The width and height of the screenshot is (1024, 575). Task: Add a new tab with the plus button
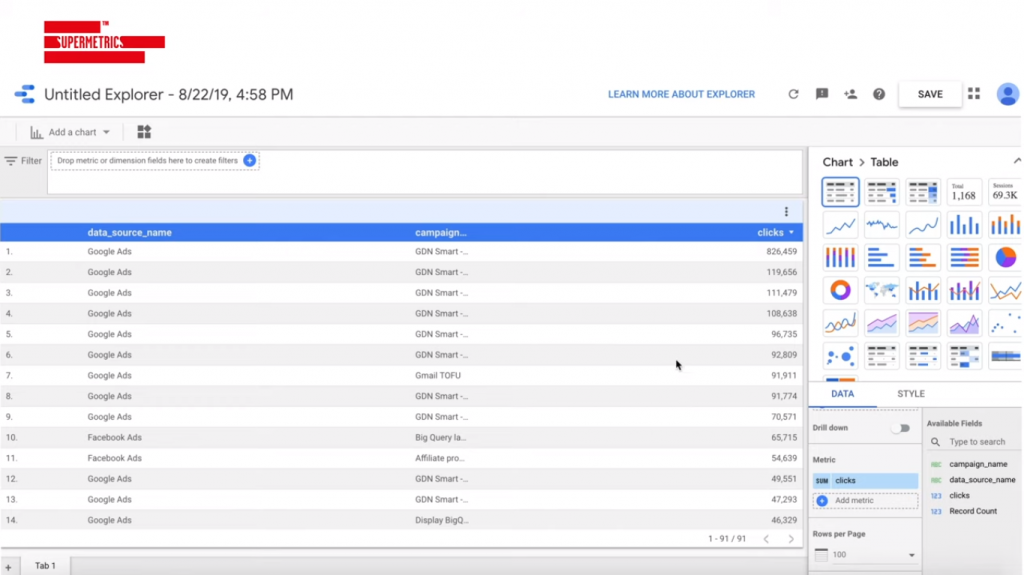click(x=8, y=567)
